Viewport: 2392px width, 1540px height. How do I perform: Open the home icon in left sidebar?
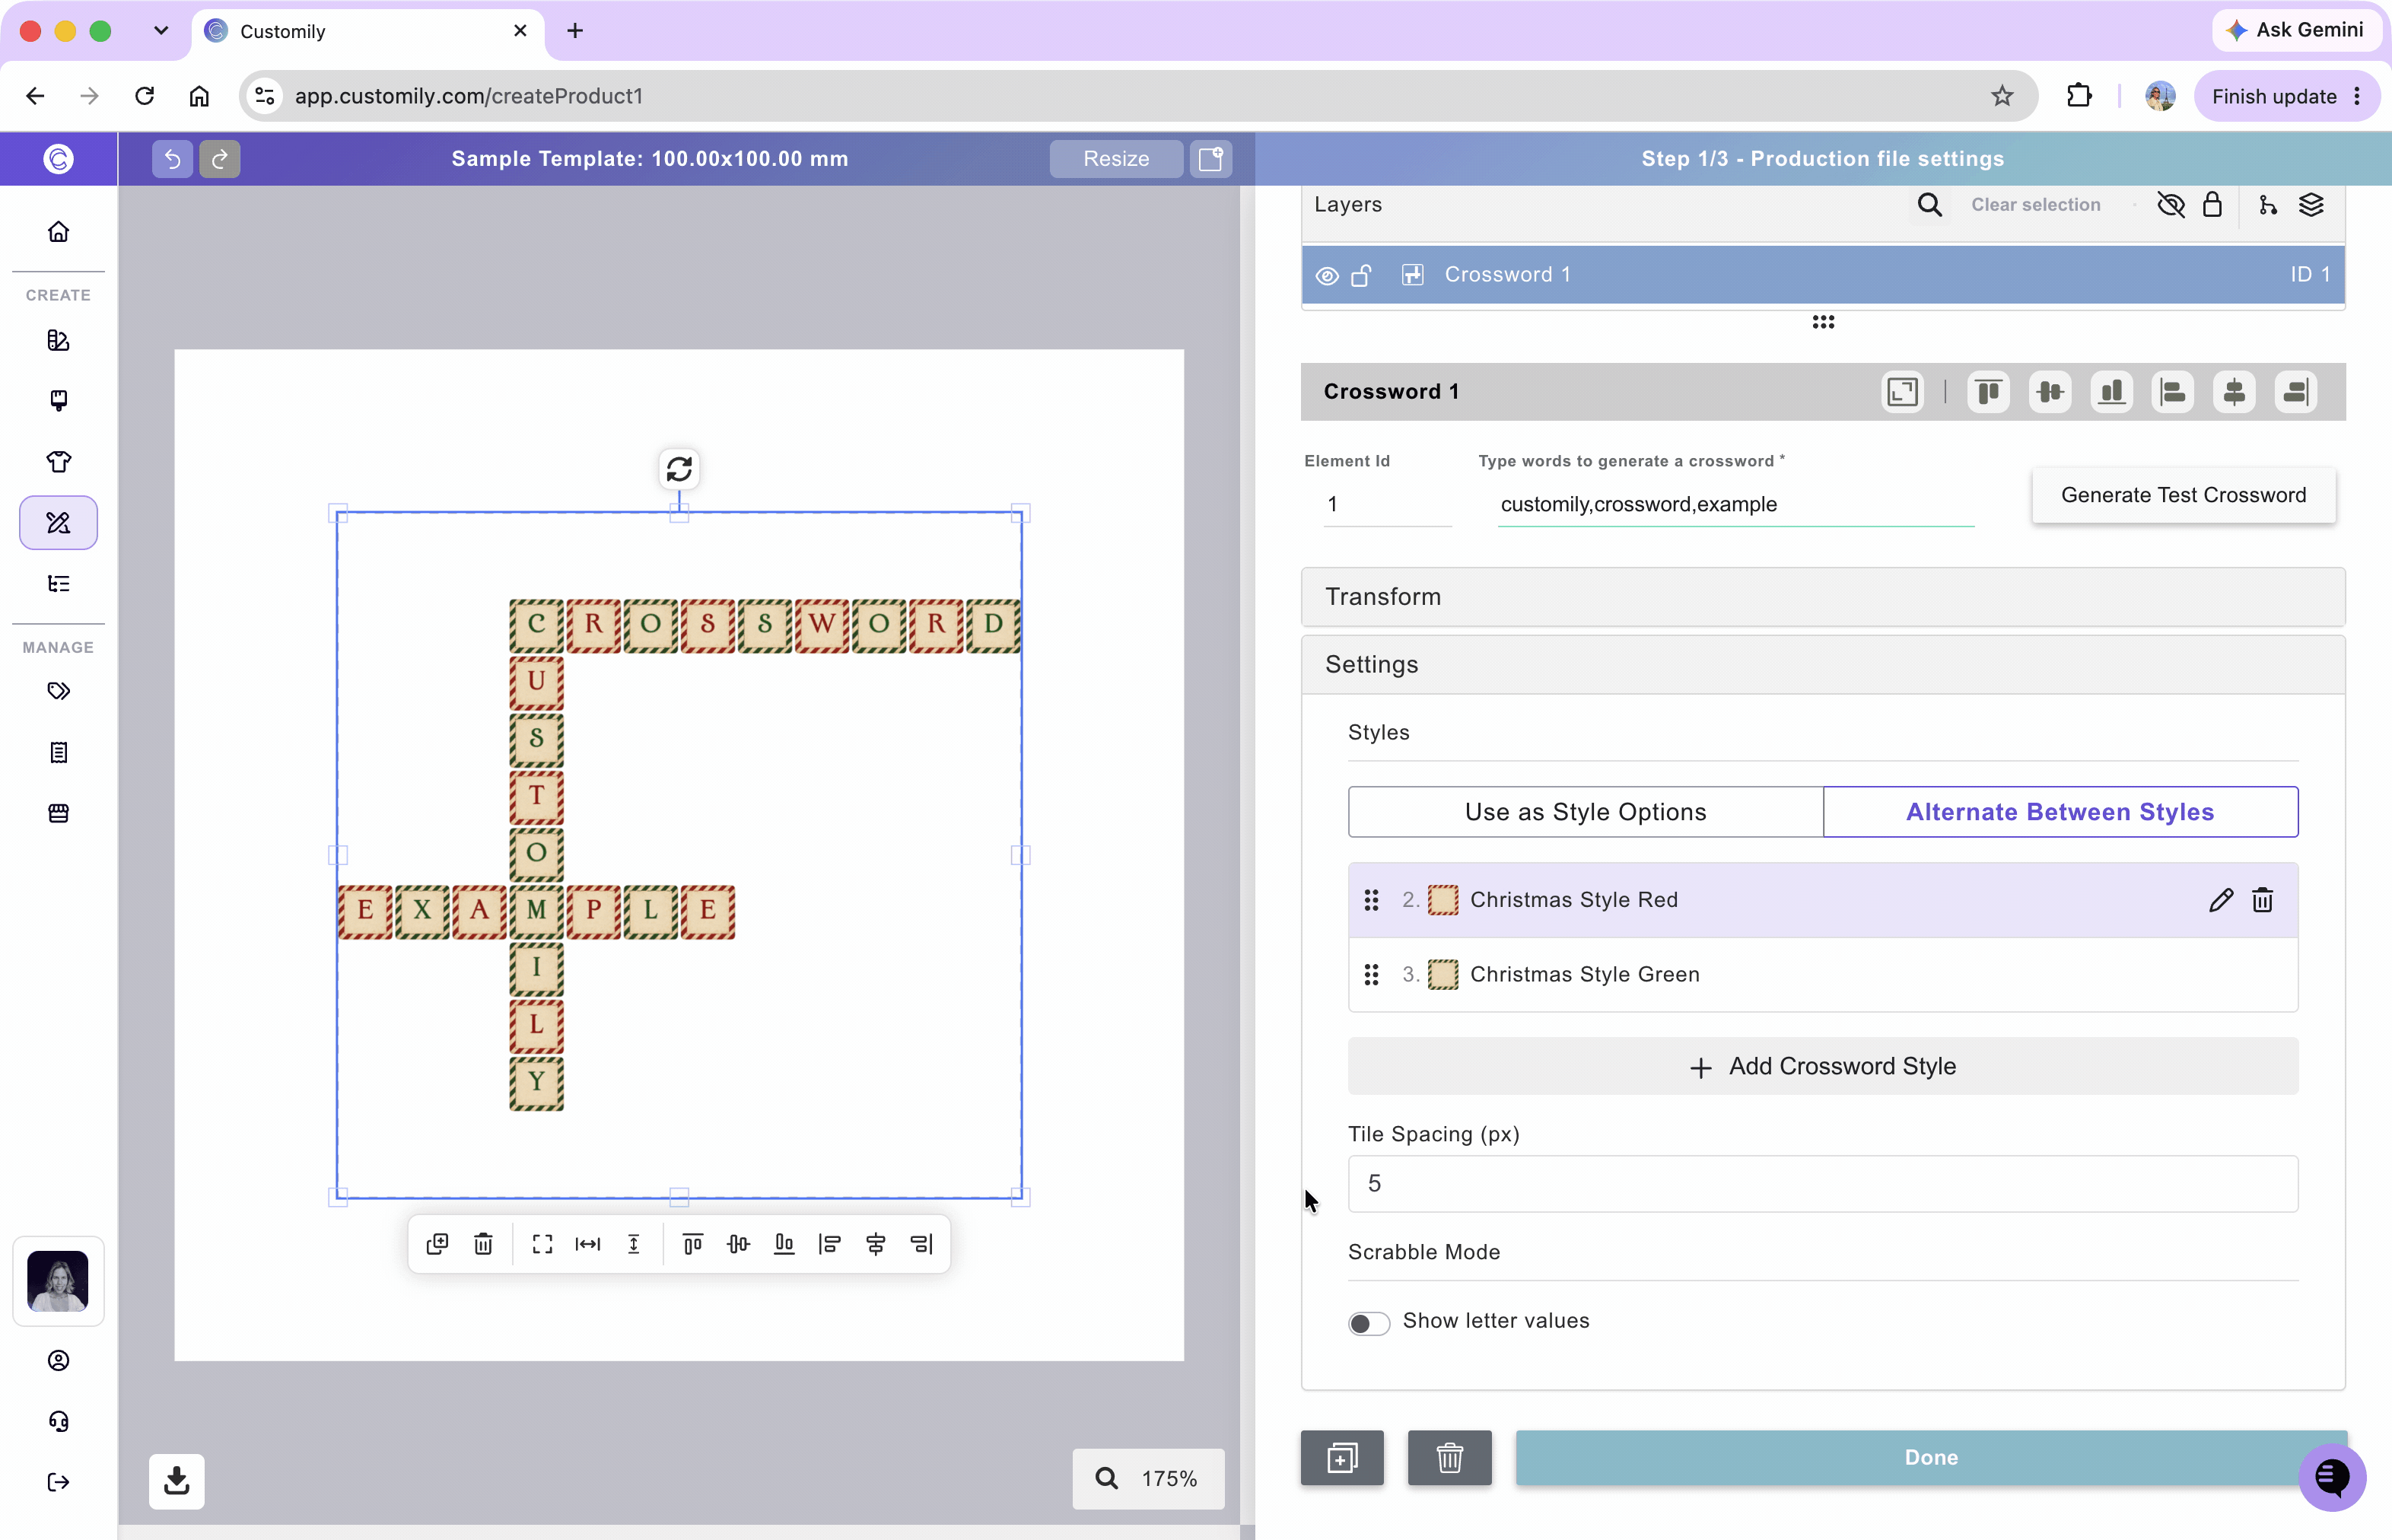click(x=58, y=232)
